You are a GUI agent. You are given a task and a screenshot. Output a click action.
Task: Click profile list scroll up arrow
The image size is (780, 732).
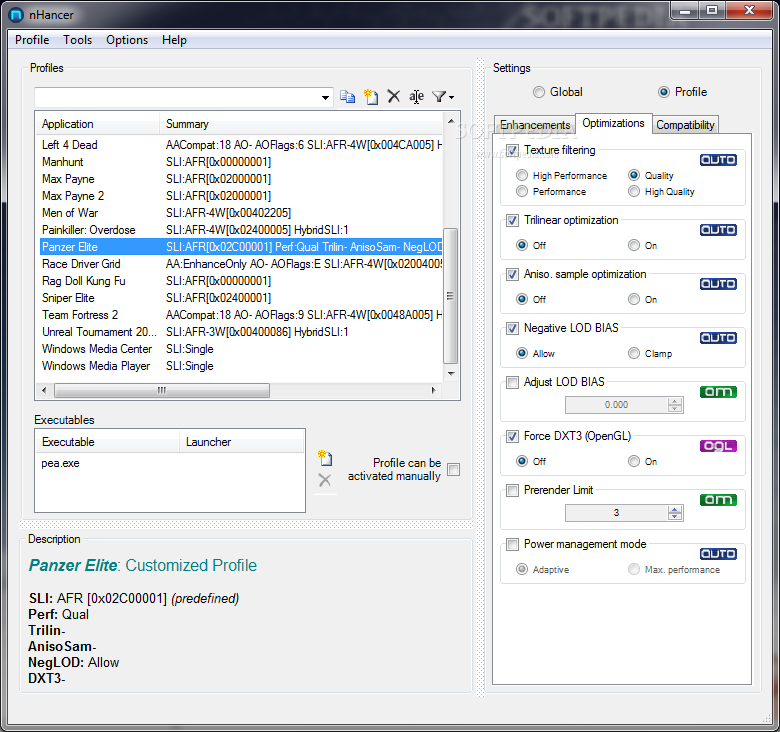[451, 121]
